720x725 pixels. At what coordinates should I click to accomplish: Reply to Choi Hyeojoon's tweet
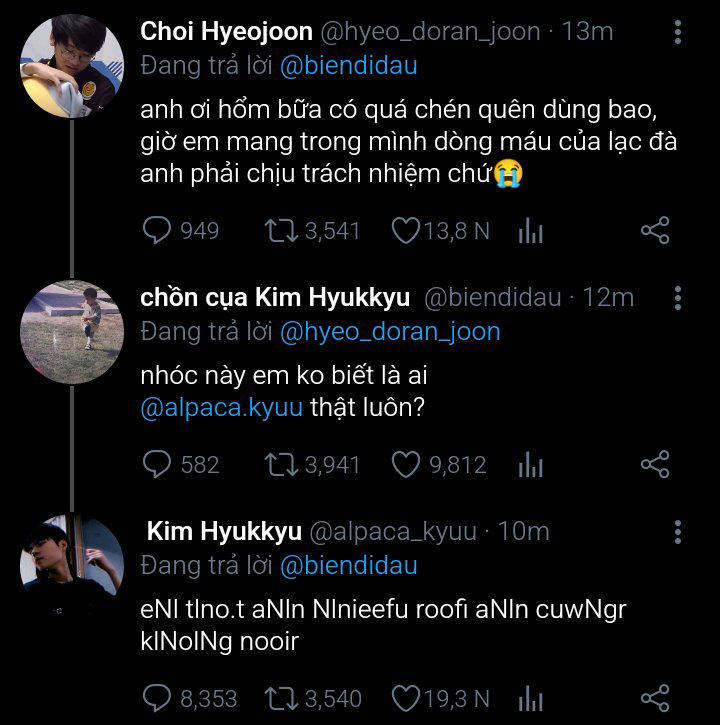coord(158,231)
